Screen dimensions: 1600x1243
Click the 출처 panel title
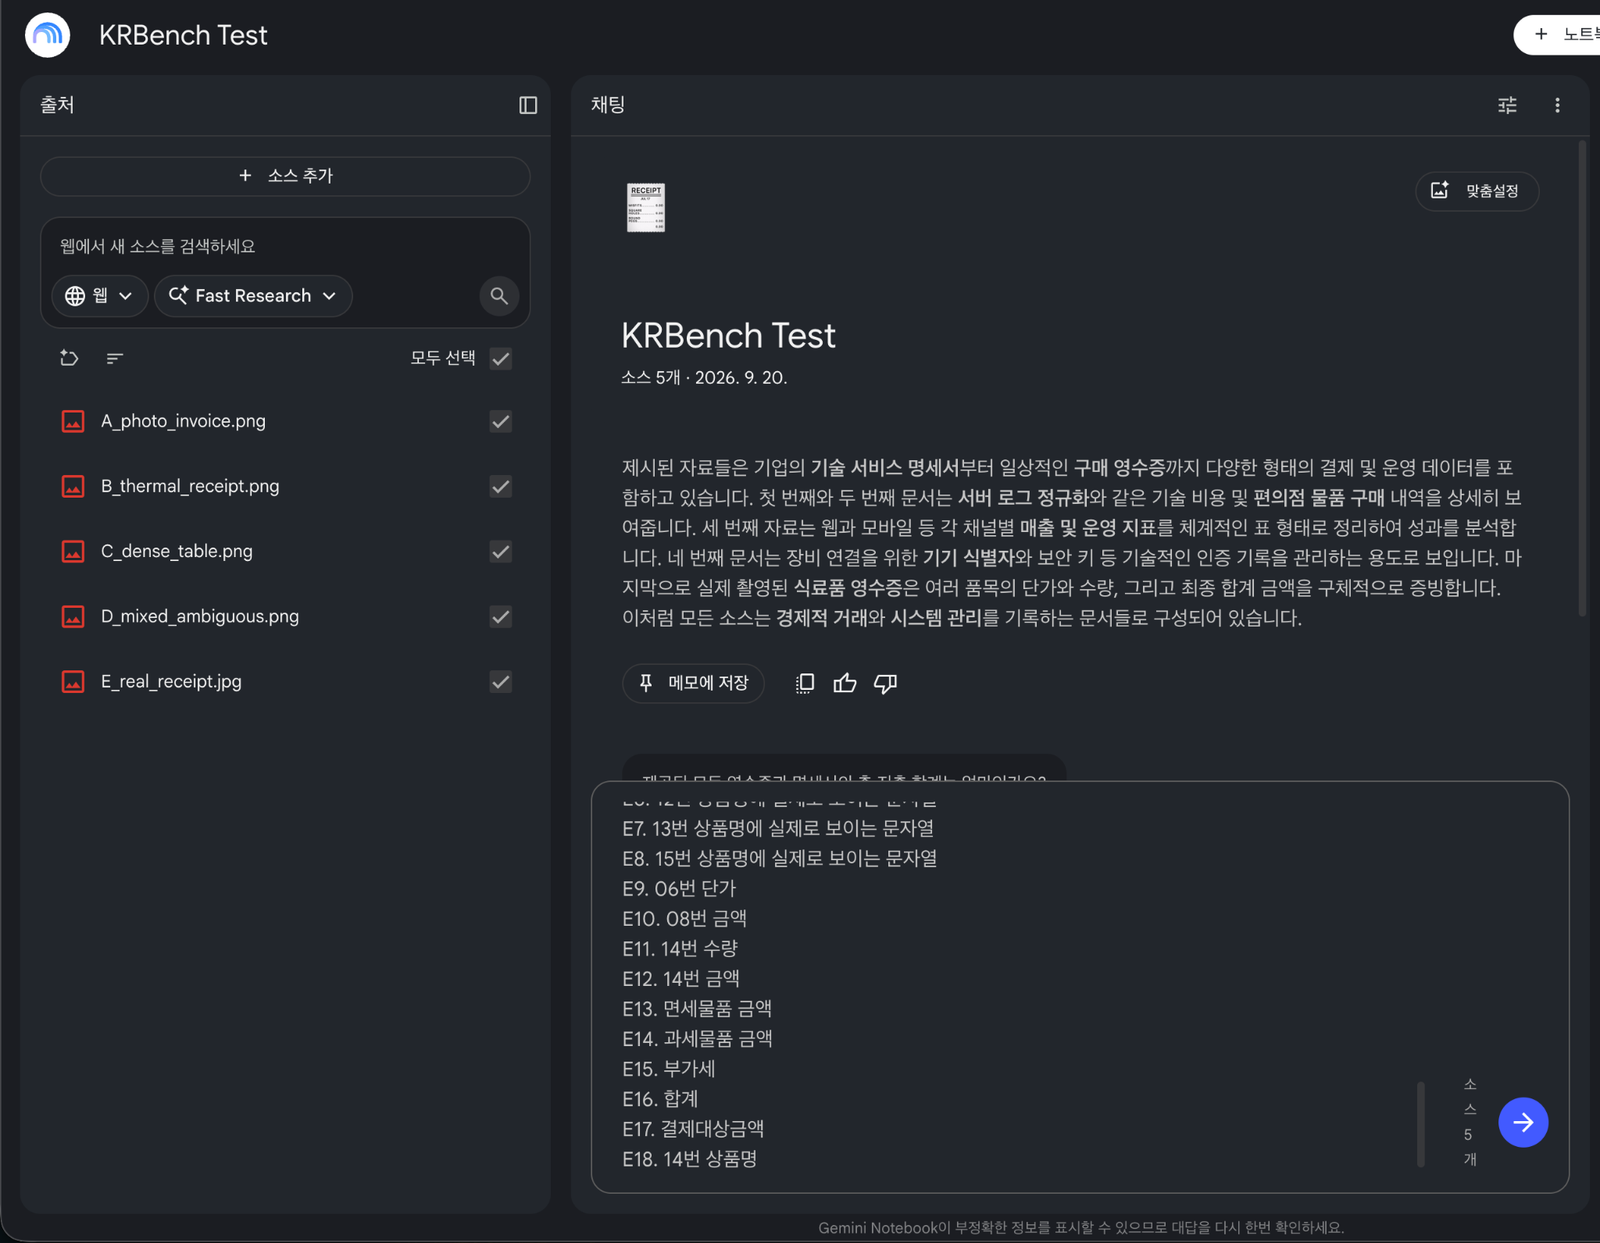coord(57,105)
